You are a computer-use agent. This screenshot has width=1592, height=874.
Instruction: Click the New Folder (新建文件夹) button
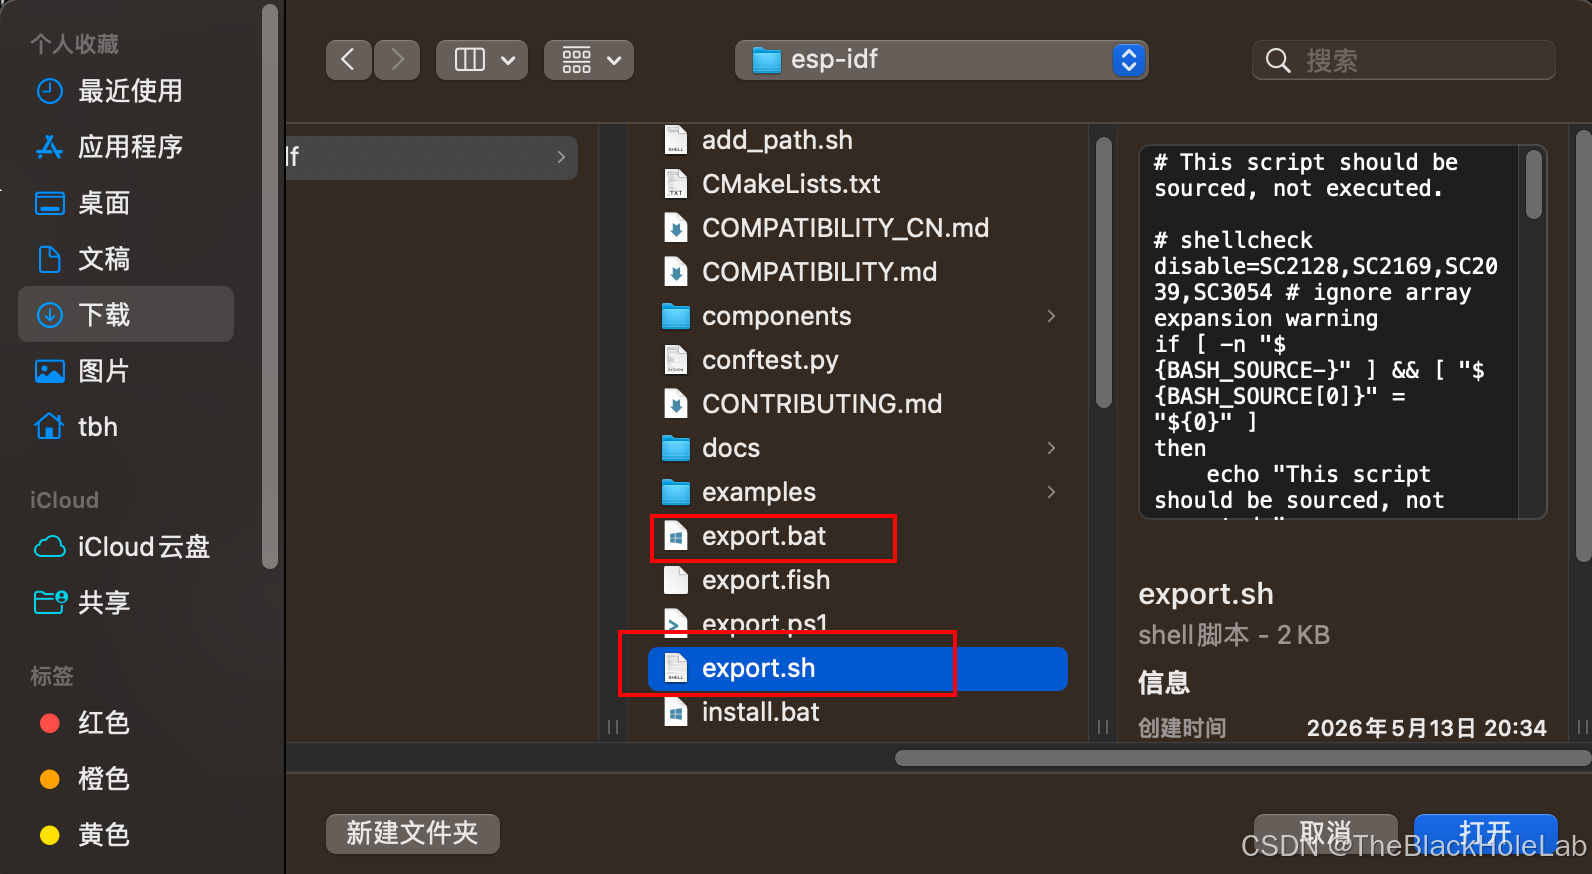tap(412, 833)
